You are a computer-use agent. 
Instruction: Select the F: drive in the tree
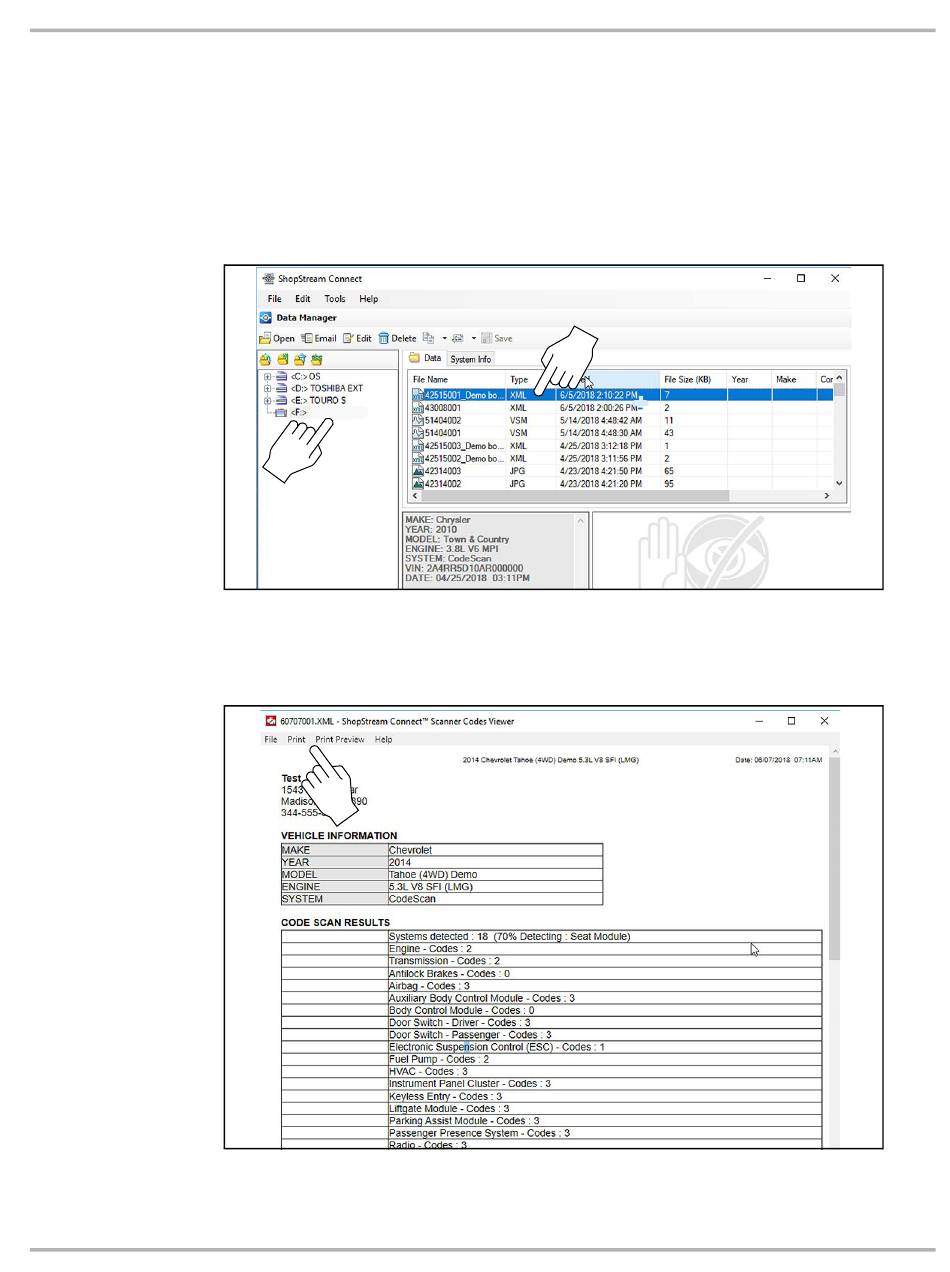298,412
